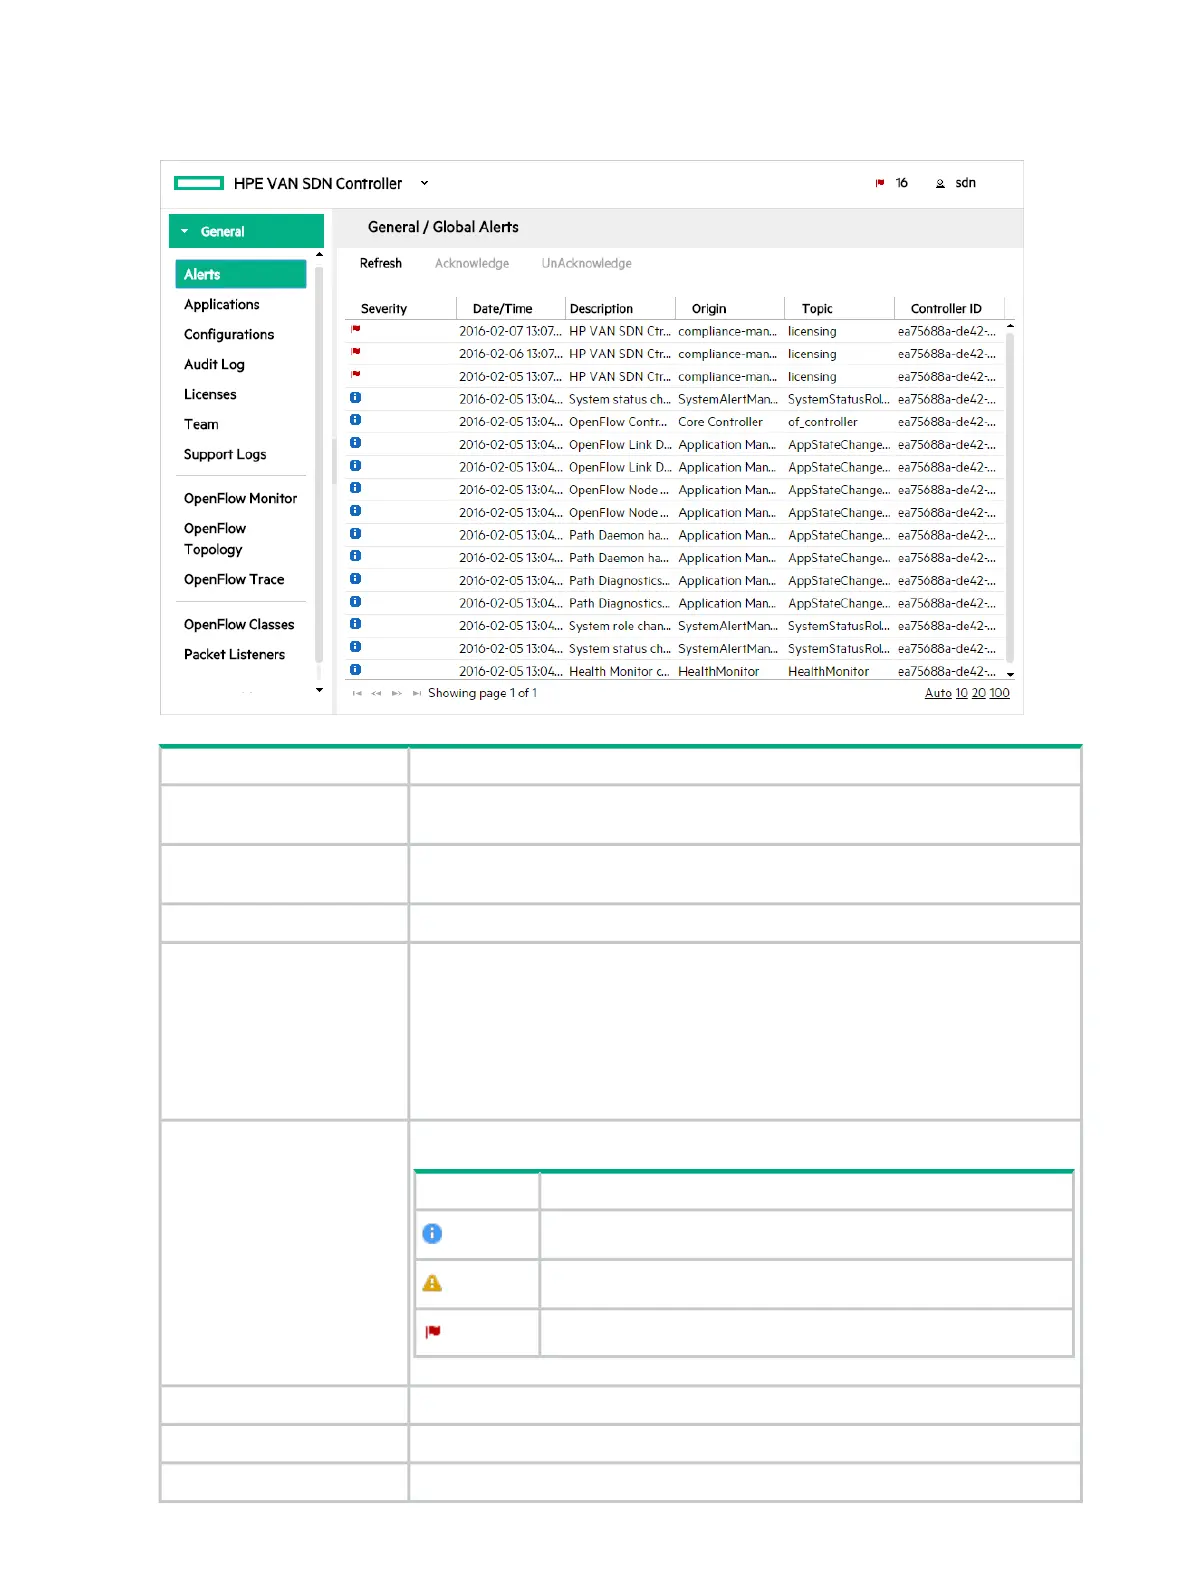This screenshot has height=1584, width=1189.
Task: Select Alerts in the sidebar
Action: pos(241,274)
